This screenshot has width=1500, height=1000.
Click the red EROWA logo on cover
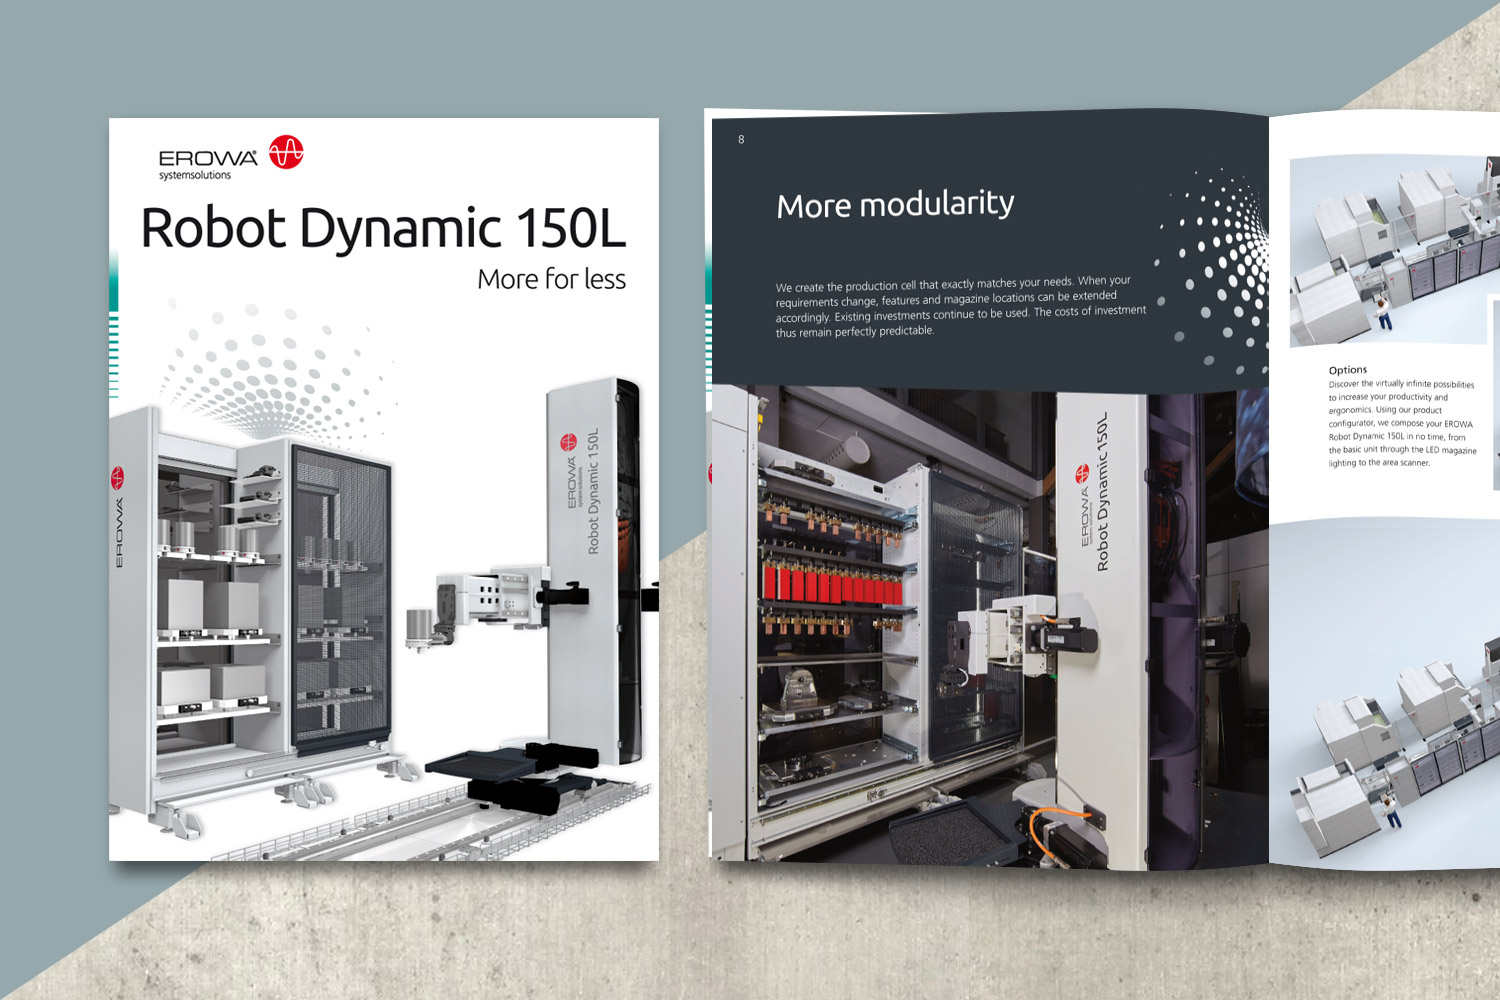(x=286, y=152)
